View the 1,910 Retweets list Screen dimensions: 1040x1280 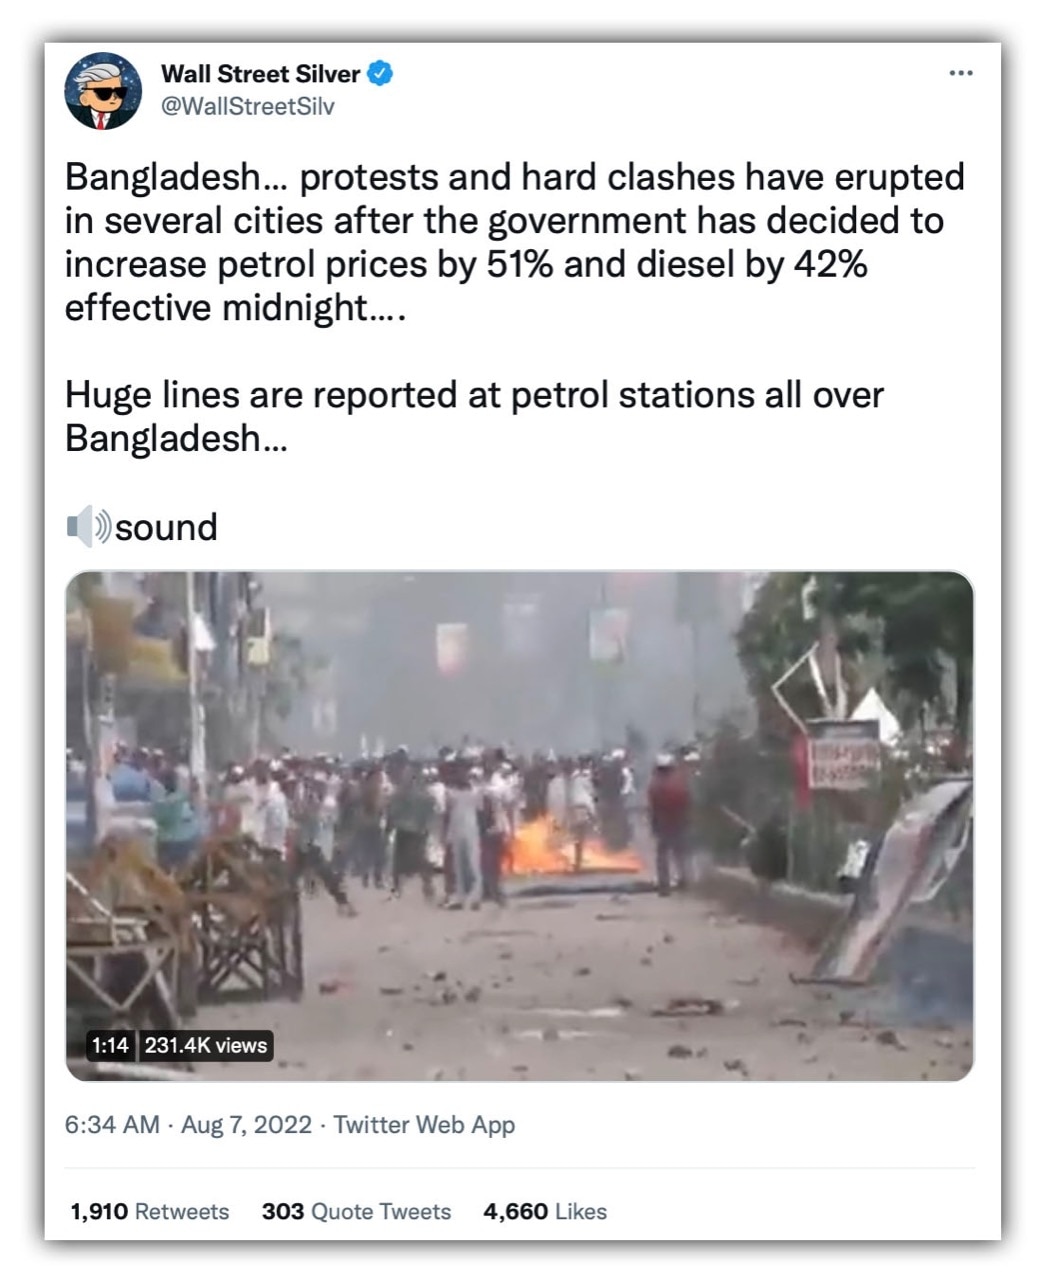click(149, 1211)
